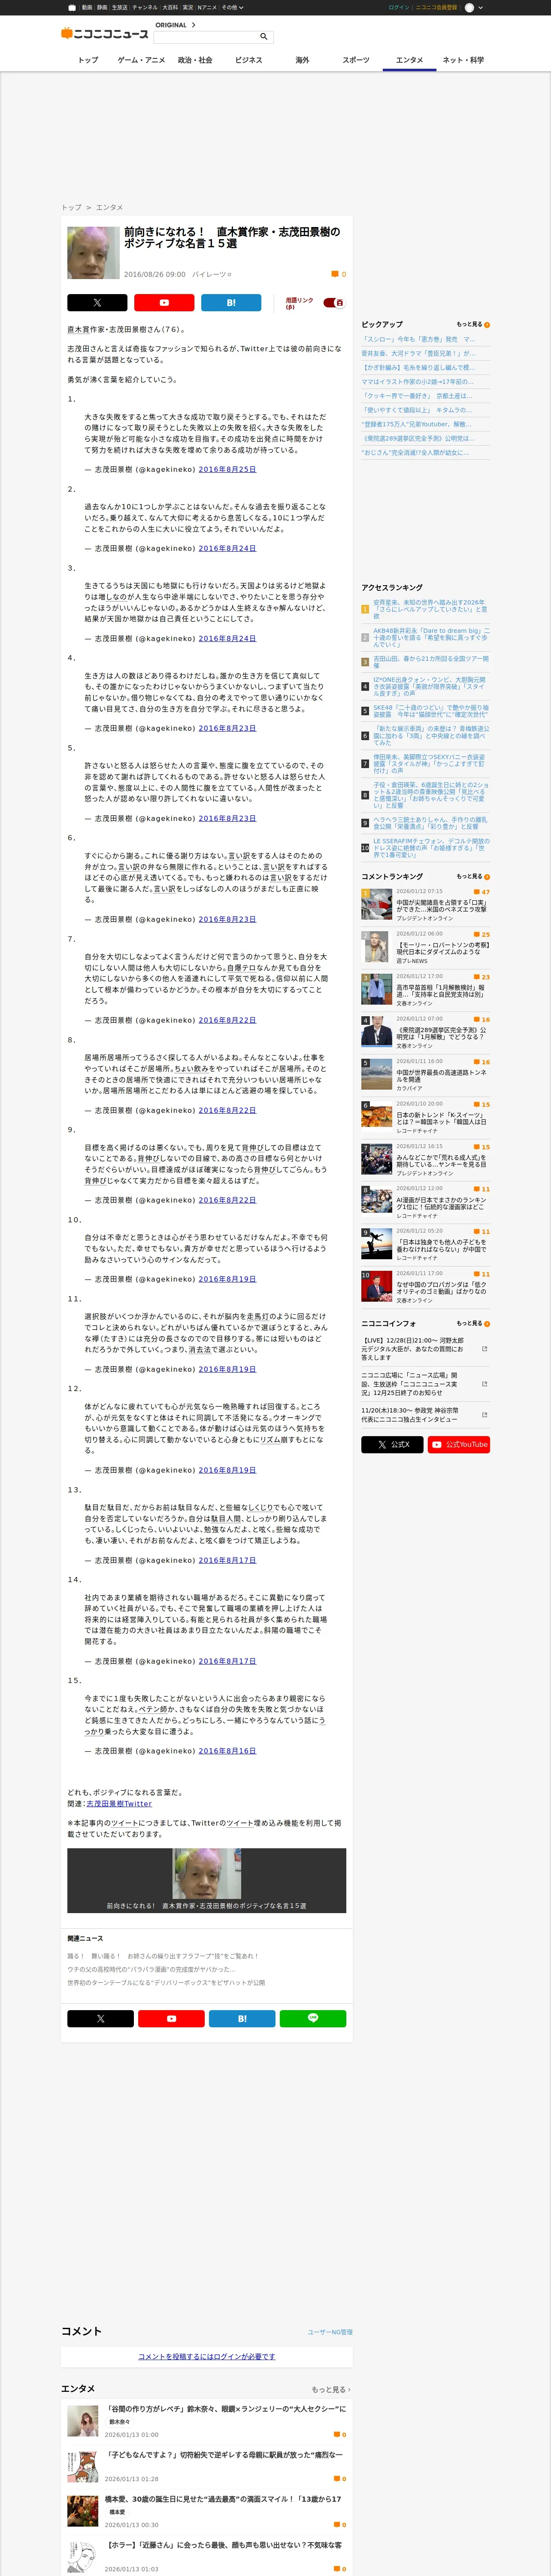Open the related news link ウチの父の高校時代

coord(151,1968)
